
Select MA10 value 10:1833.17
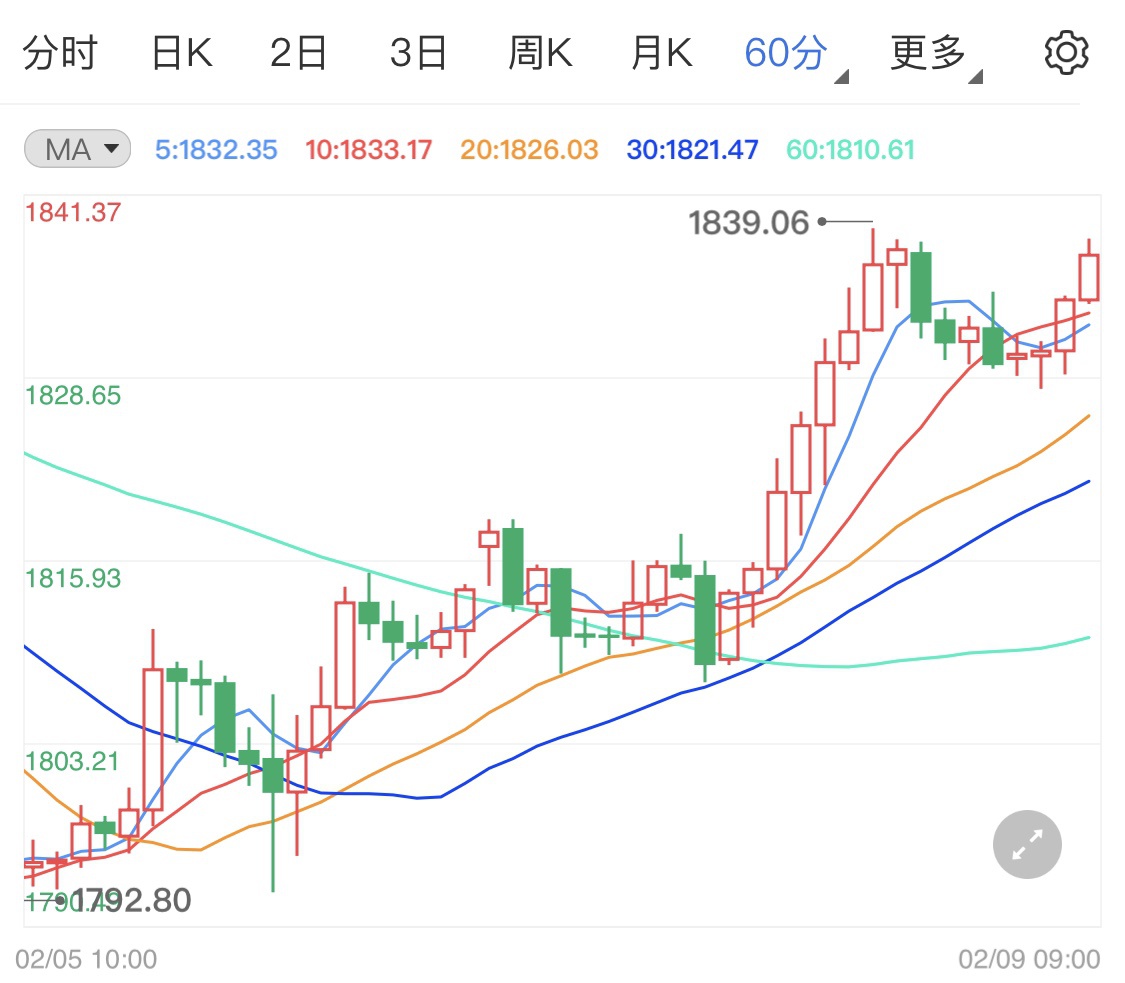tap(369, 150)
